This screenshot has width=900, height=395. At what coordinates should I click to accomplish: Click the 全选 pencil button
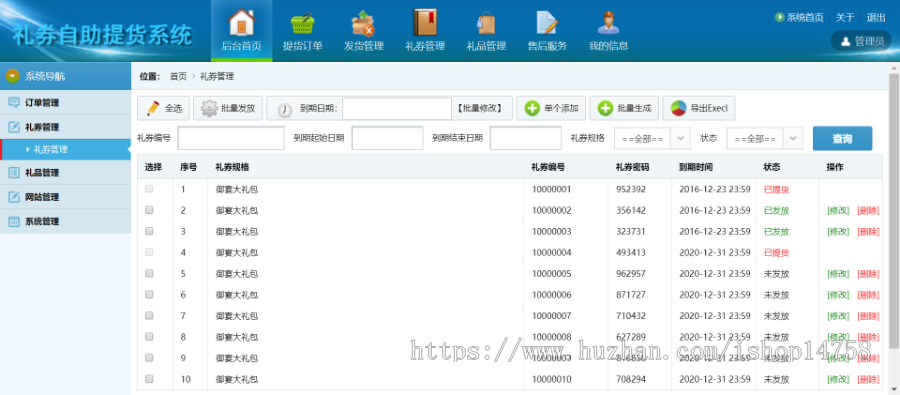[x=164, y=108]
